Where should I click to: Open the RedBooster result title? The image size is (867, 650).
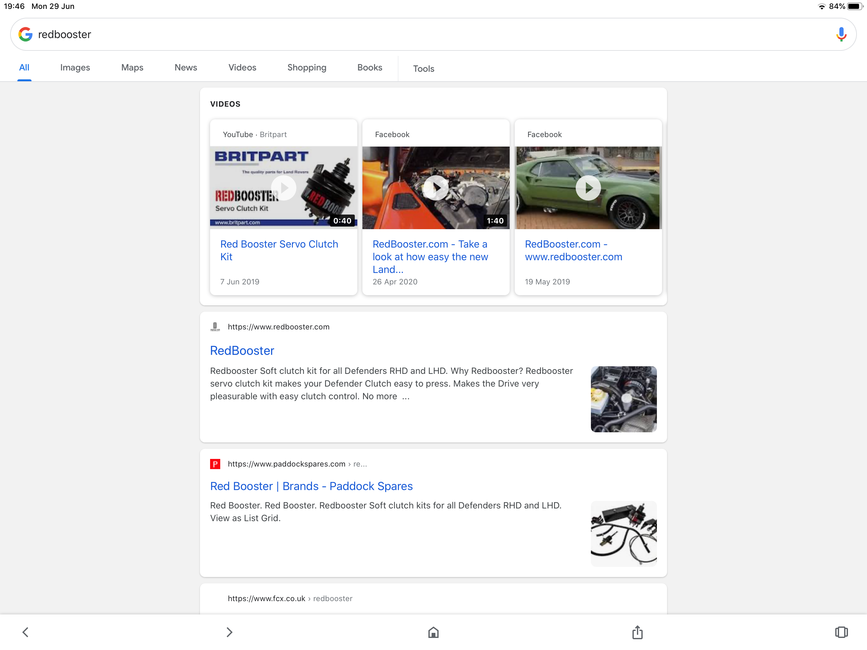[242, 350]
